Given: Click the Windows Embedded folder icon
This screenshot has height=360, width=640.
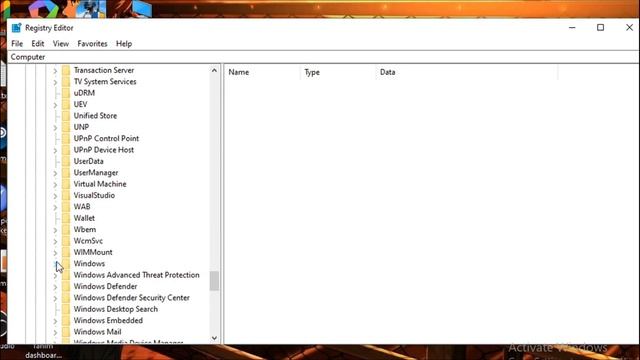Looking at the screenshot, I should click(66, 321).
